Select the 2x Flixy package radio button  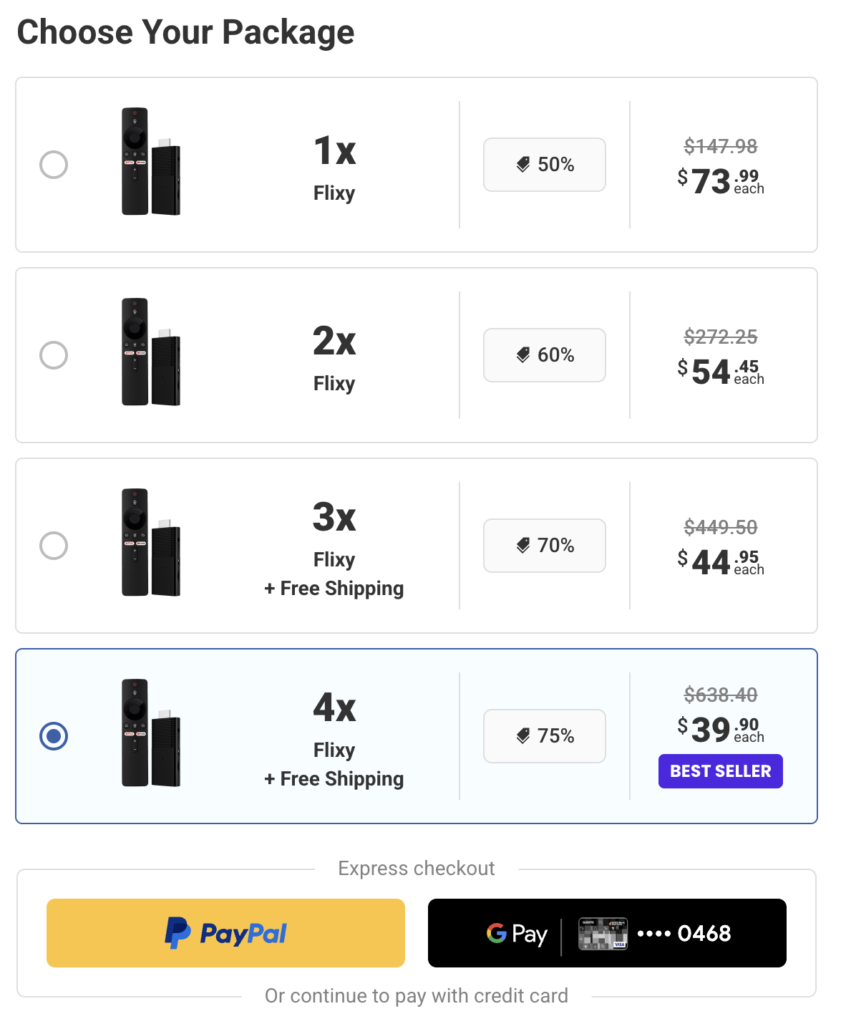point(53,355)
